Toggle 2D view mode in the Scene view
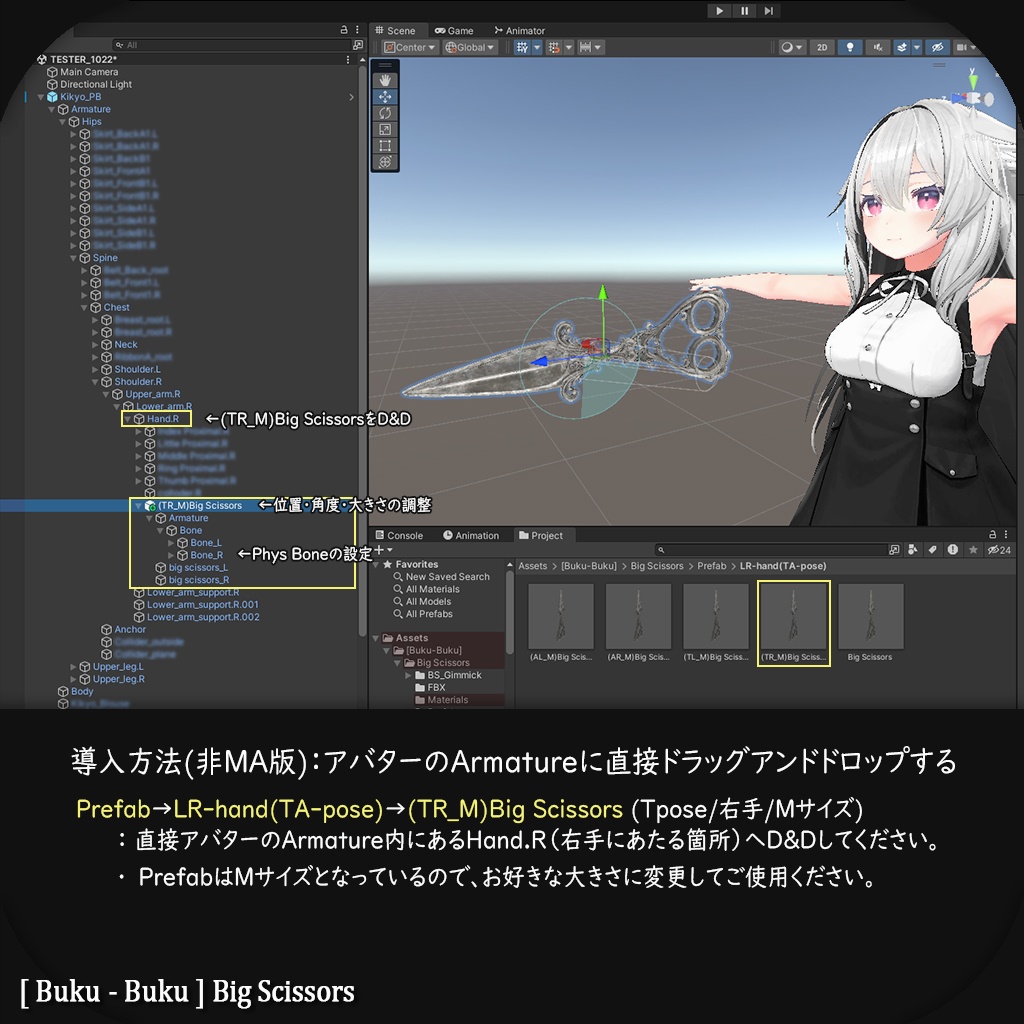 point(822,47)
